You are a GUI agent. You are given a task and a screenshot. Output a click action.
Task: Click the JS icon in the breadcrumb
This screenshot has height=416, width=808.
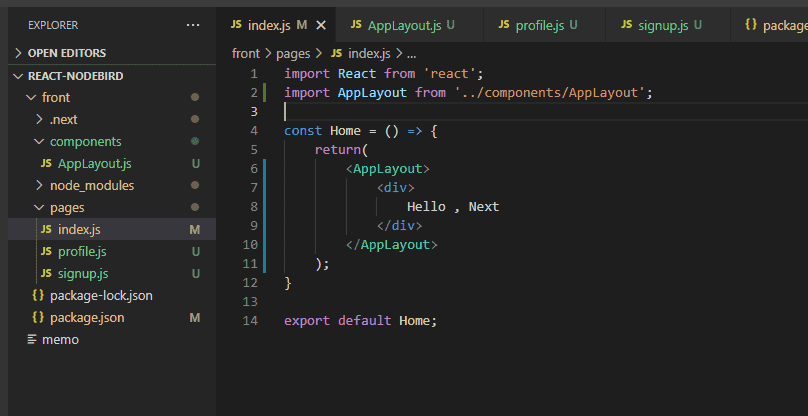click(336, 54)
